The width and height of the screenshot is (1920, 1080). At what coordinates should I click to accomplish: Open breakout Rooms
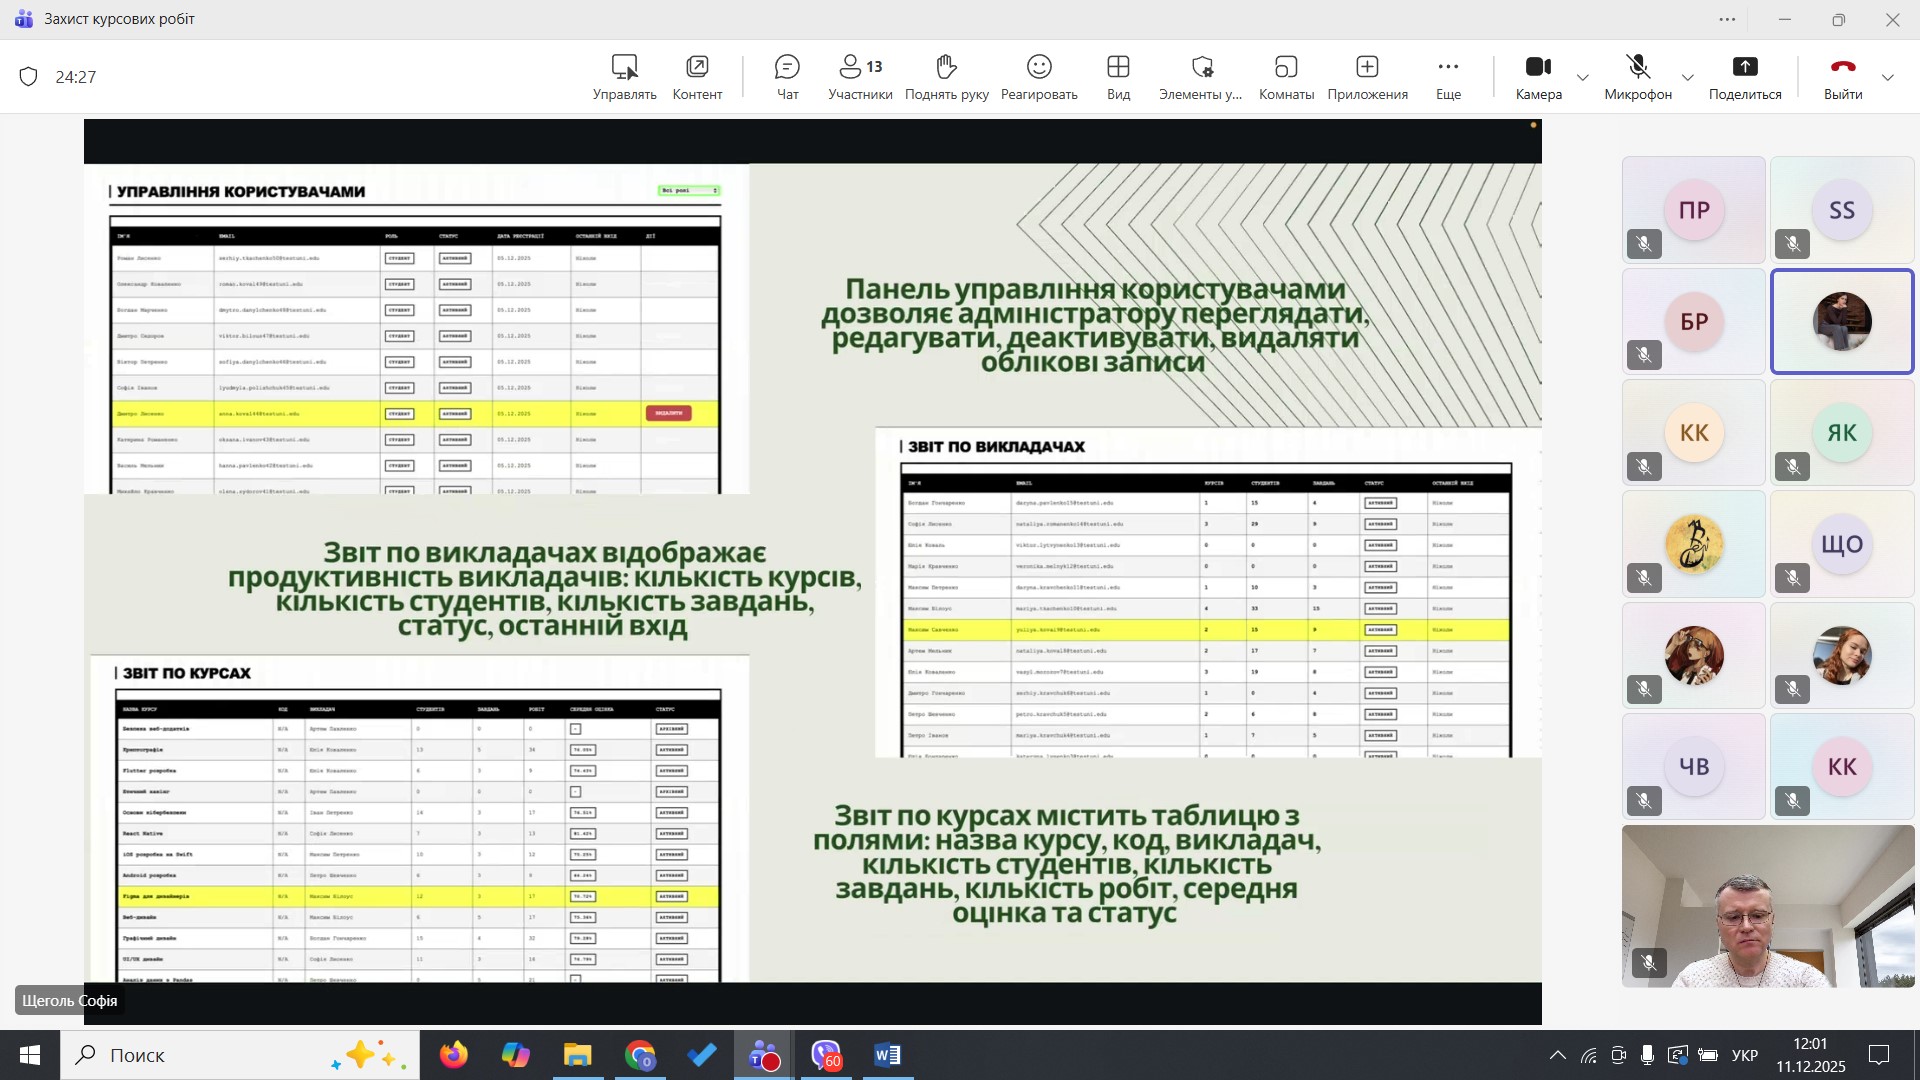pyautogui.click(x=1286, y=77)
